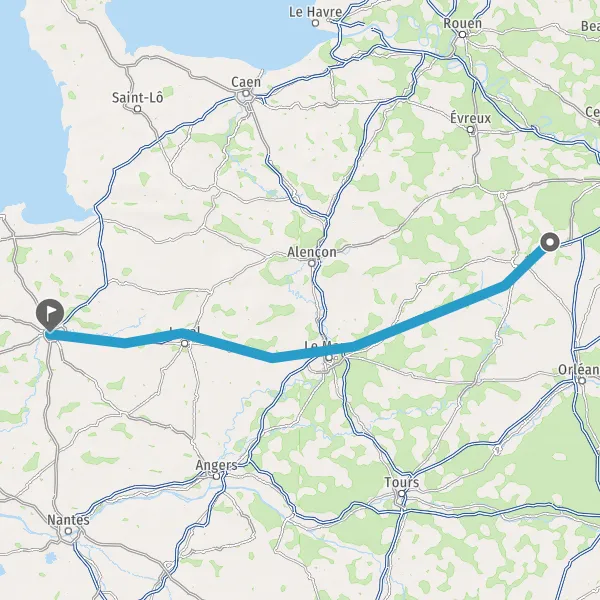Click the blue route line near Le Mans

[306, 354]
